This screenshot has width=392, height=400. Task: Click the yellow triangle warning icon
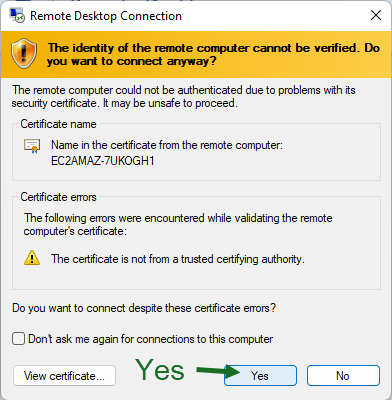pyautogui.click(x=32, y=258)
